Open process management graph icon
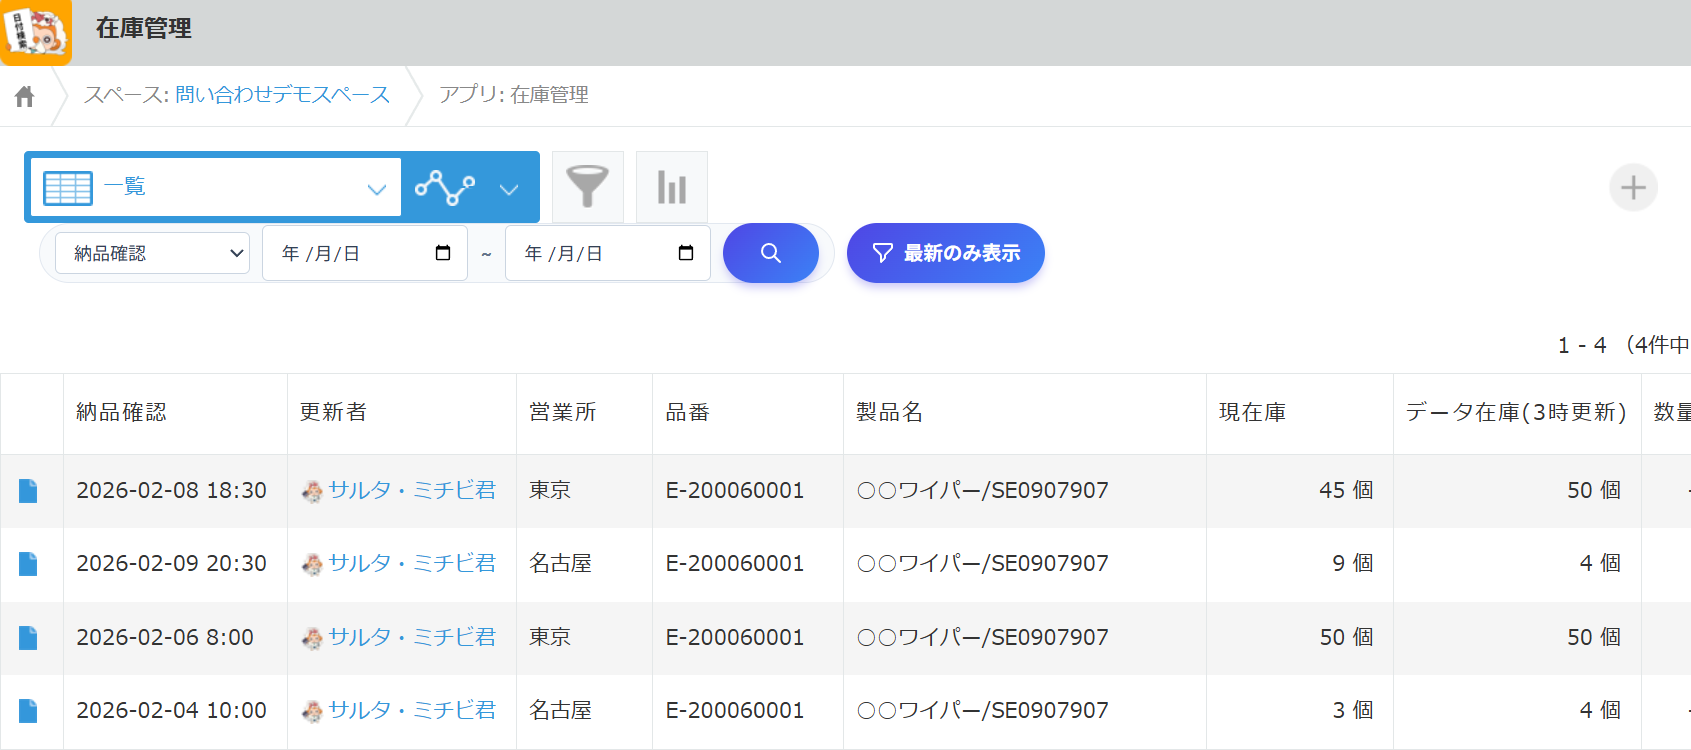The width and height of the screenshot is (1691, 750). point(445,187)
